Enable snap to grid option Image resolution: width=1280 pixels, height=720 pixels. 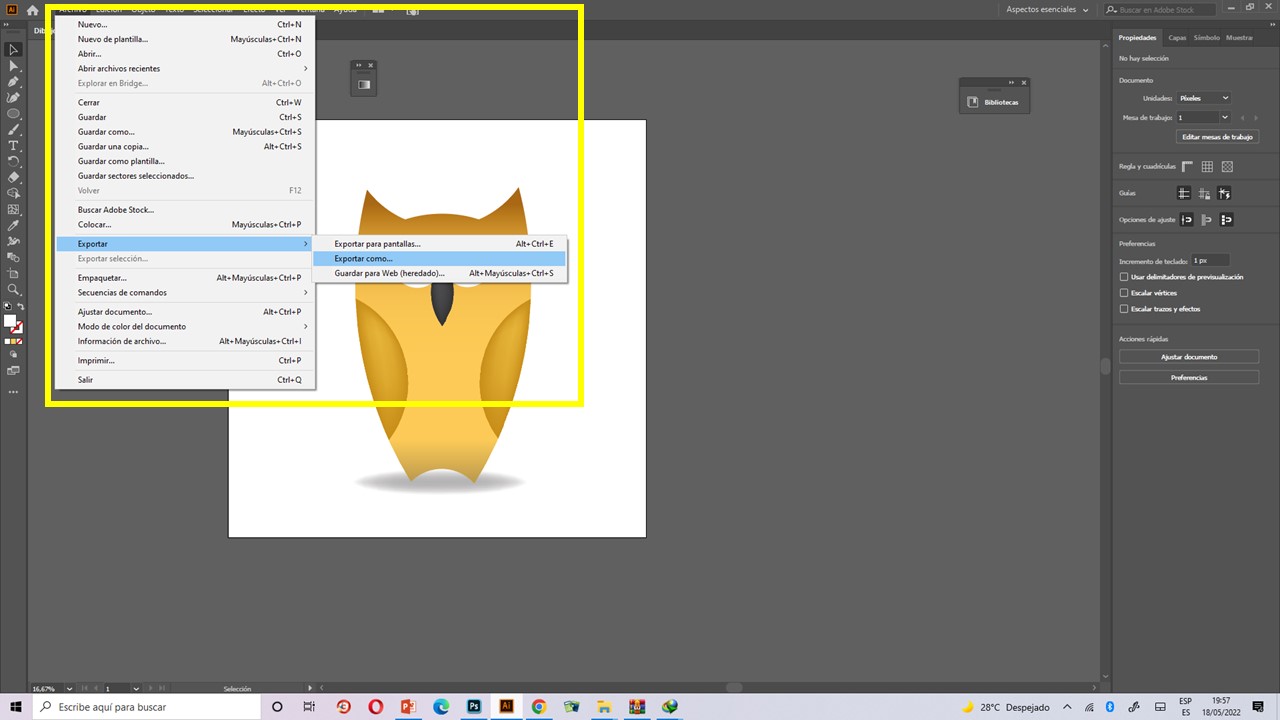click(1207, 219)
